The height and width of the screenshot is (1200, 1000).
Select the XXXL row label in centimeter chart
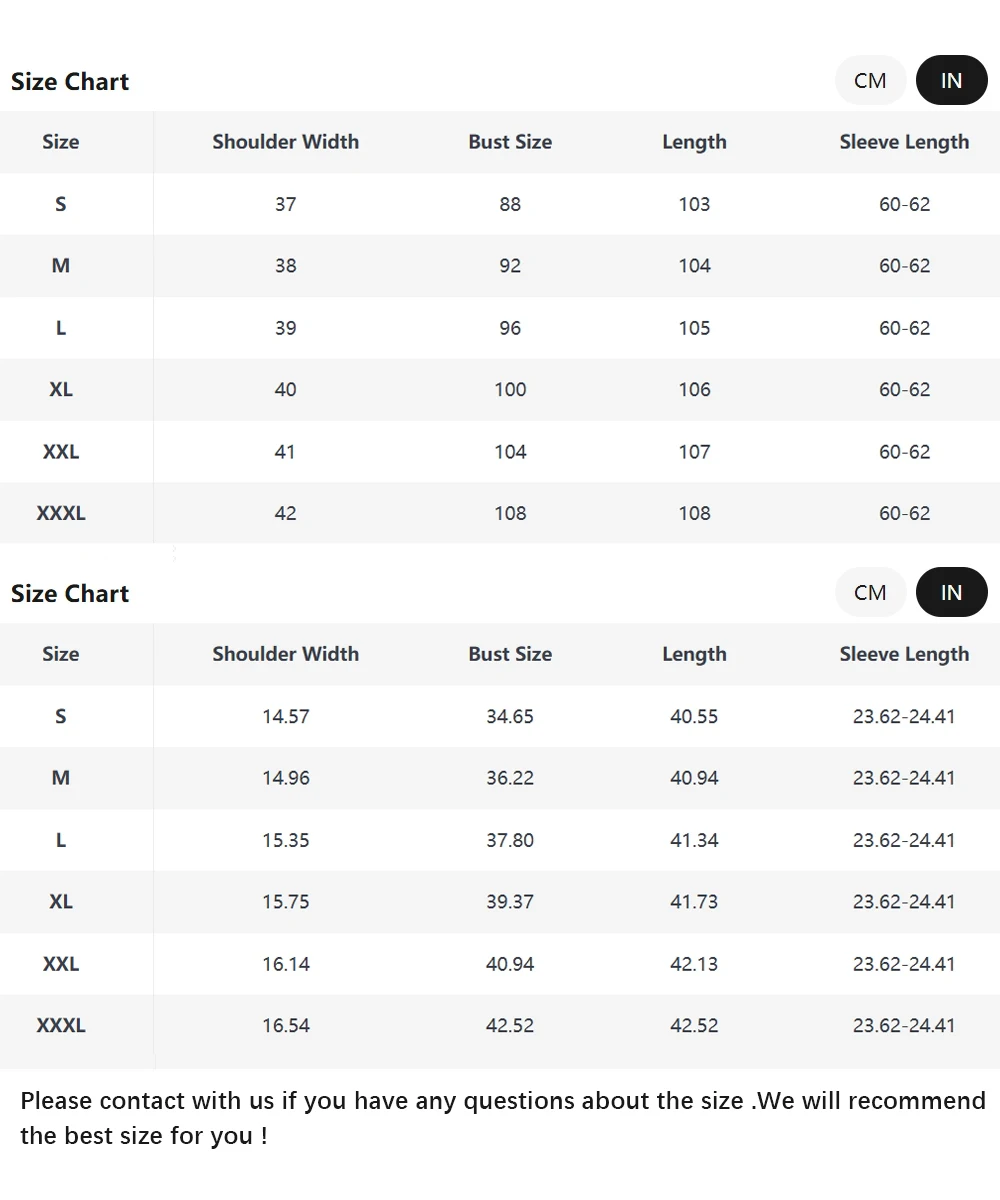[61, 513]
